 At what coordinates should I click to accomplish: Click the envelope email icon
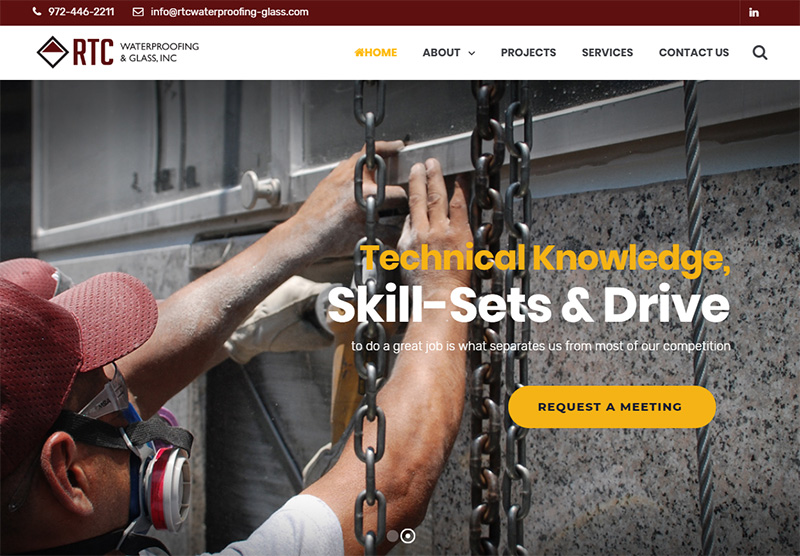(138, 12)
